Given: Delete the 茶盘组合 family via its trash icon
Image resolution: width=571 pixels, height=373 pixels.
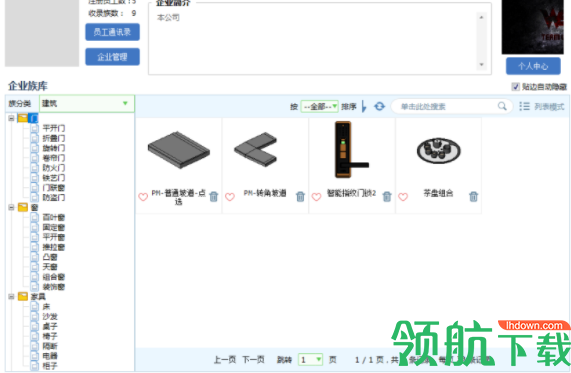Looking at the screenshot, I should tap(473, 197).
